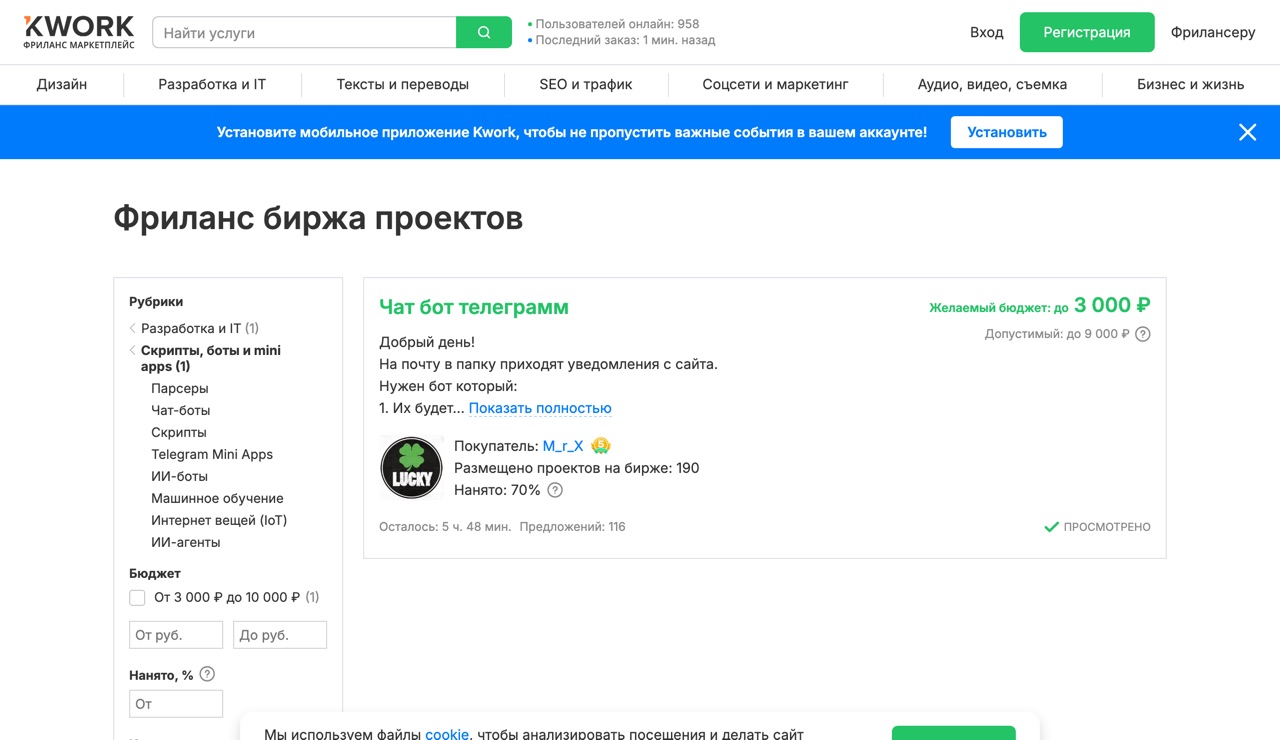Click the Нанято % От input field
This screenshot has width=1280, height=740.
pyautogui.click(x=176, y=704)
